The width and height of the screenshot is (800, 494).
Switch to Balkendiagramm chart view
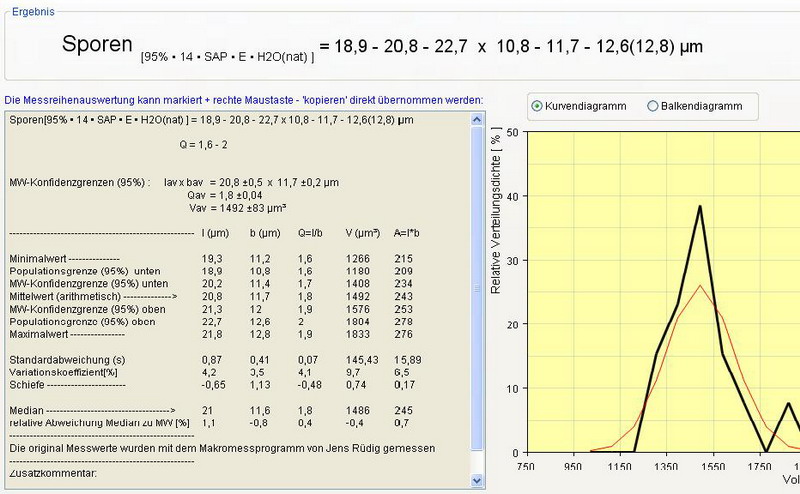pyautogui.click(x=653, y=105)
